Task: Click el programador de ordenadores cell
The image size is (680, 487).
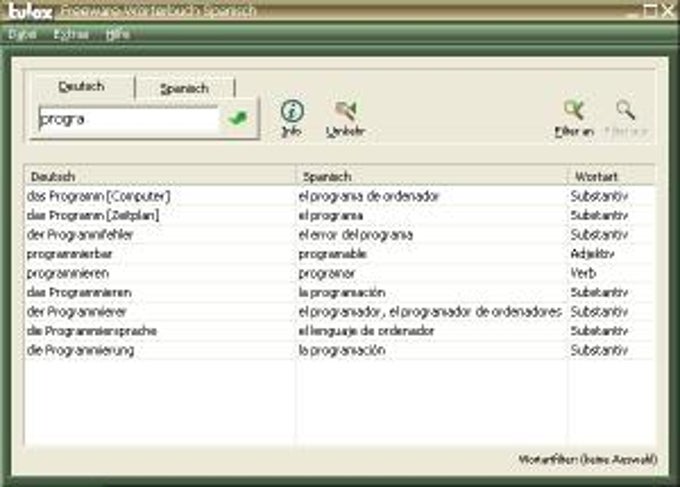Action: click(430, 312)
